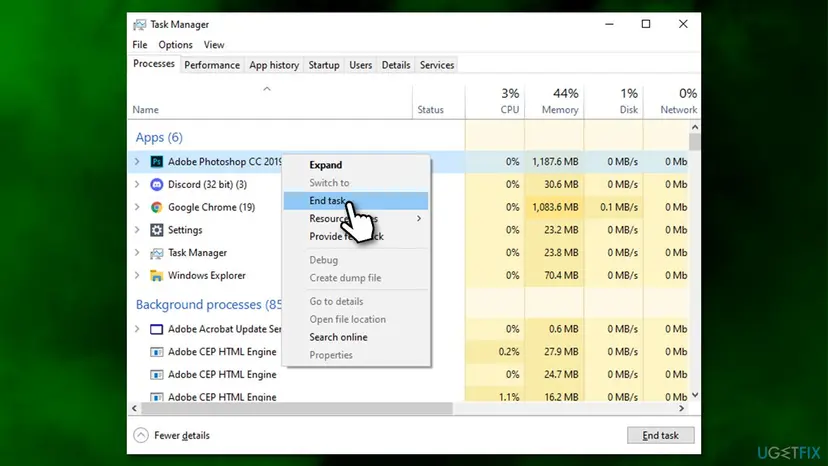Click the vertical scrollbar down arrow
This screenshot has width=828, height=466.
(695, 395)
